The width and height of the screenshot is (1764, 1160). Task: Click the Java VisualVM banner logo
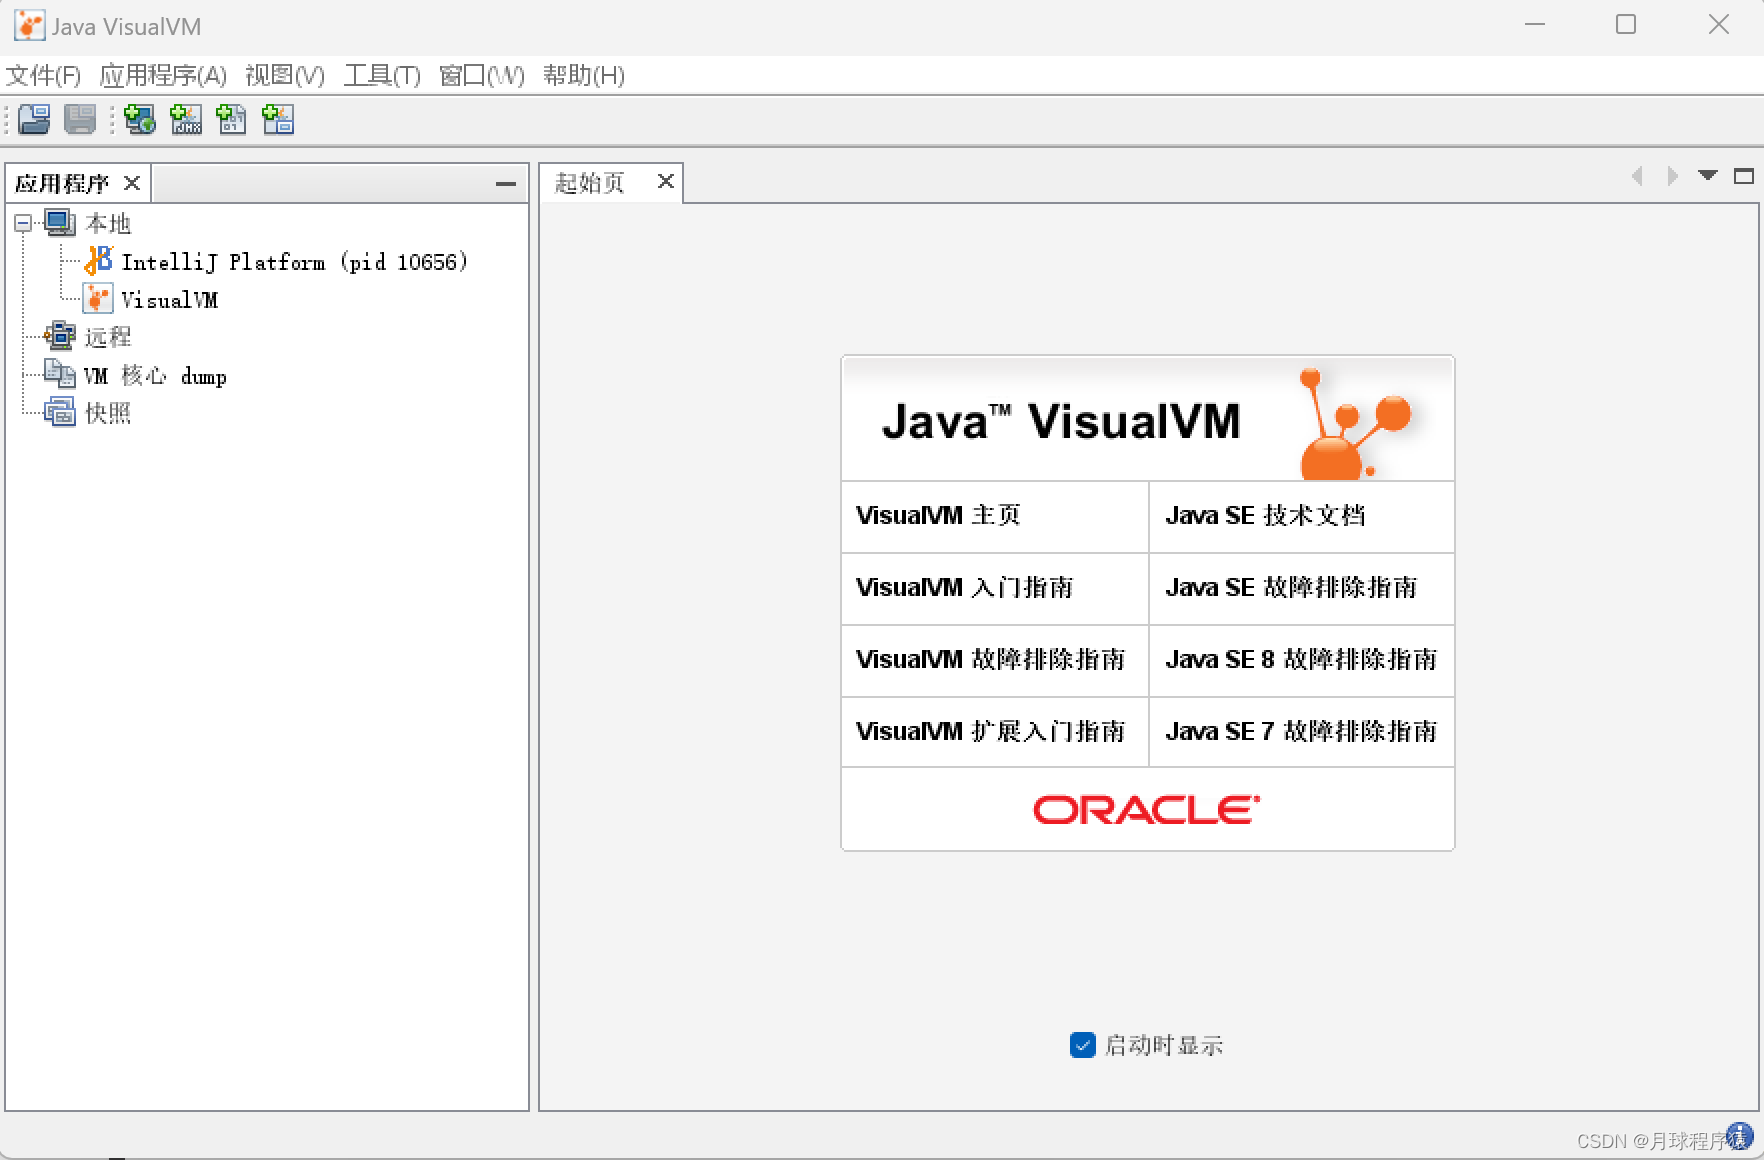(x=1148, y=420)
